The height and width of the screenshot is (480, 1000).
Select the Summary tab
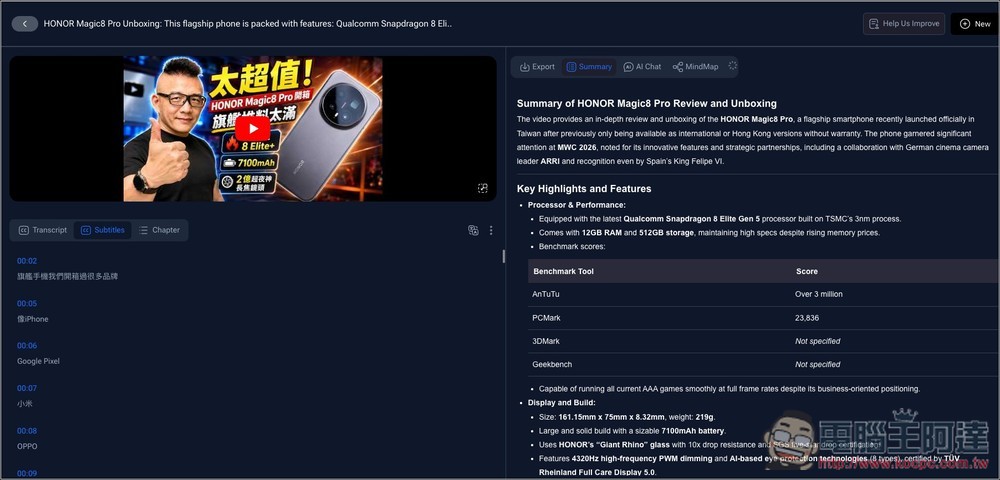(x=589, y=66)
